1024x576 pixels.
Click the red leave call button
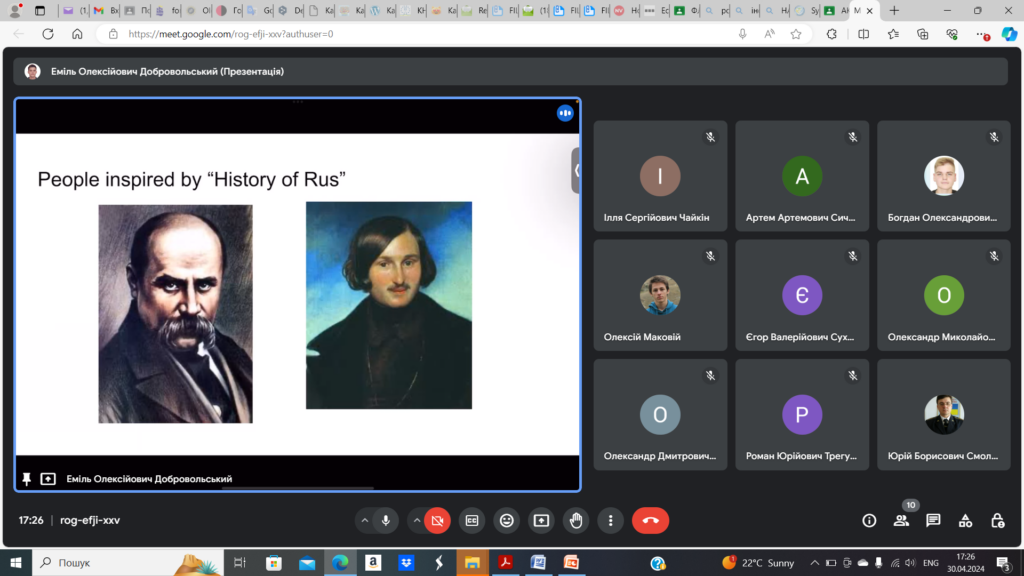click(650, 520)
